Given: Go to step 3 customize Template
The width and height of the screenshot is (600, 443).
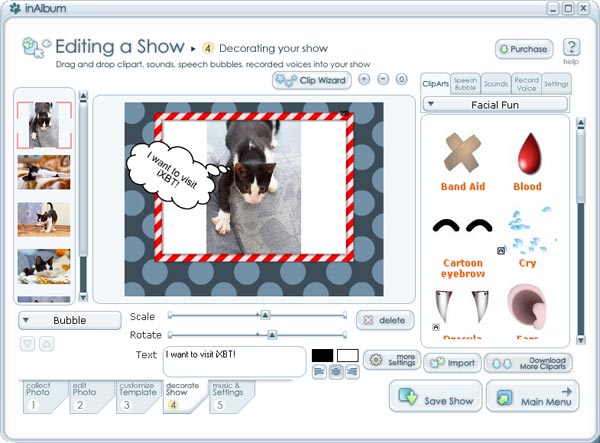Looking at the screenshot, I should pyautogui.click(x=138, y=397).
